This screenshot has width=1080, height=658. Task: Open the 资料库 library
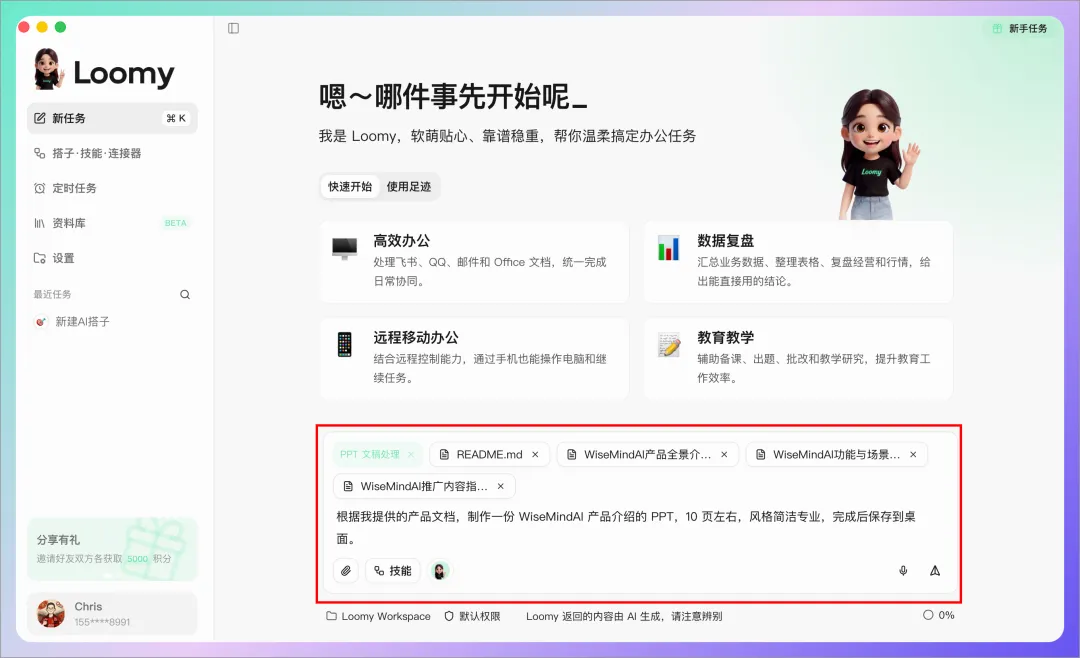[x=112, y=223]
